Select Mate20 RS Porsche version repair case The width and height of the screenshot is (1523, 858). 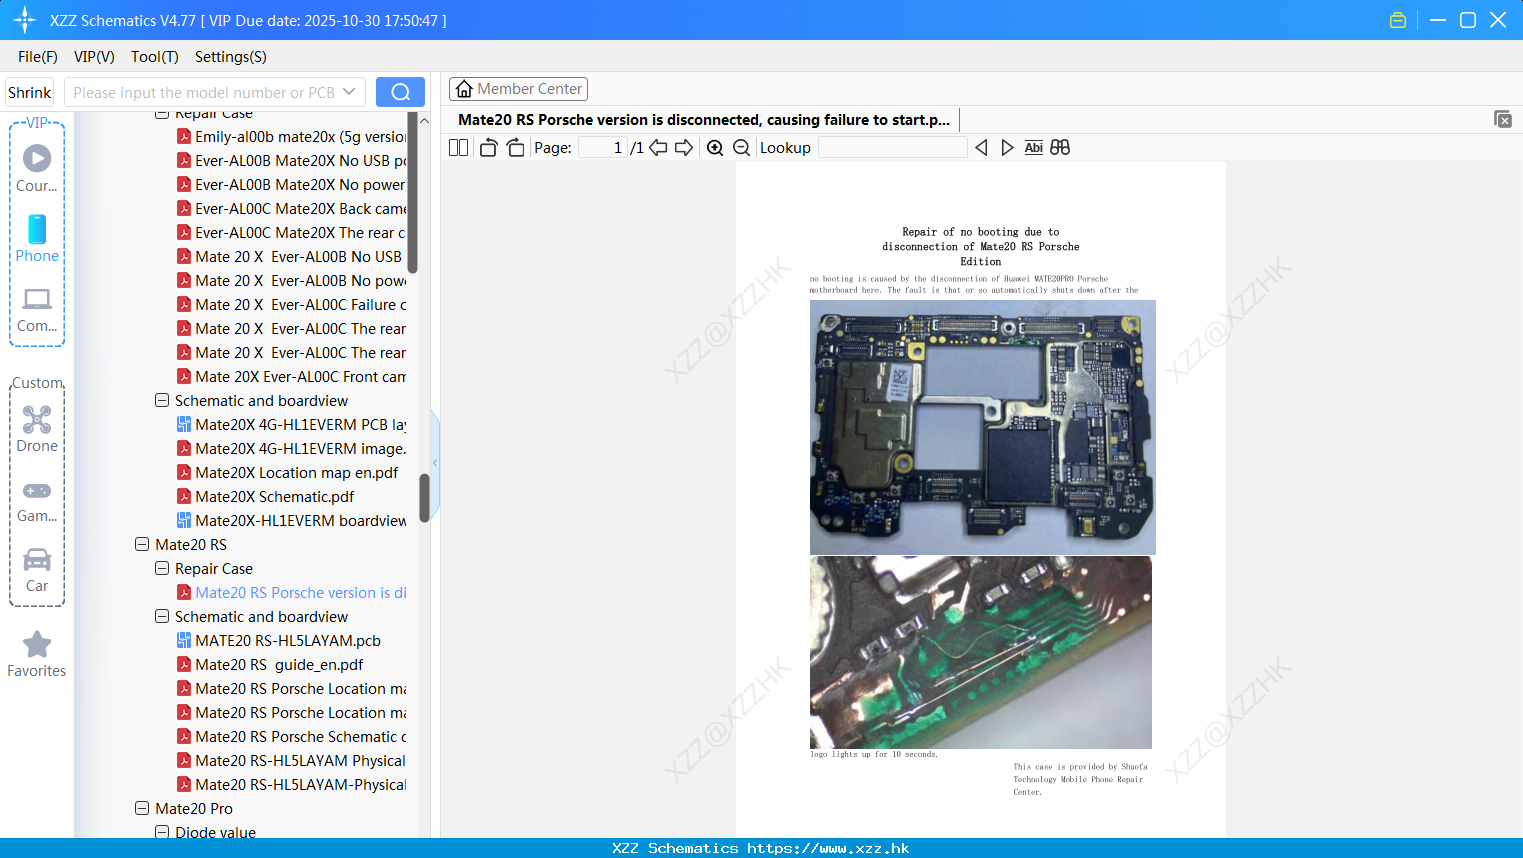pyautogui.click(x=291, y=593)
